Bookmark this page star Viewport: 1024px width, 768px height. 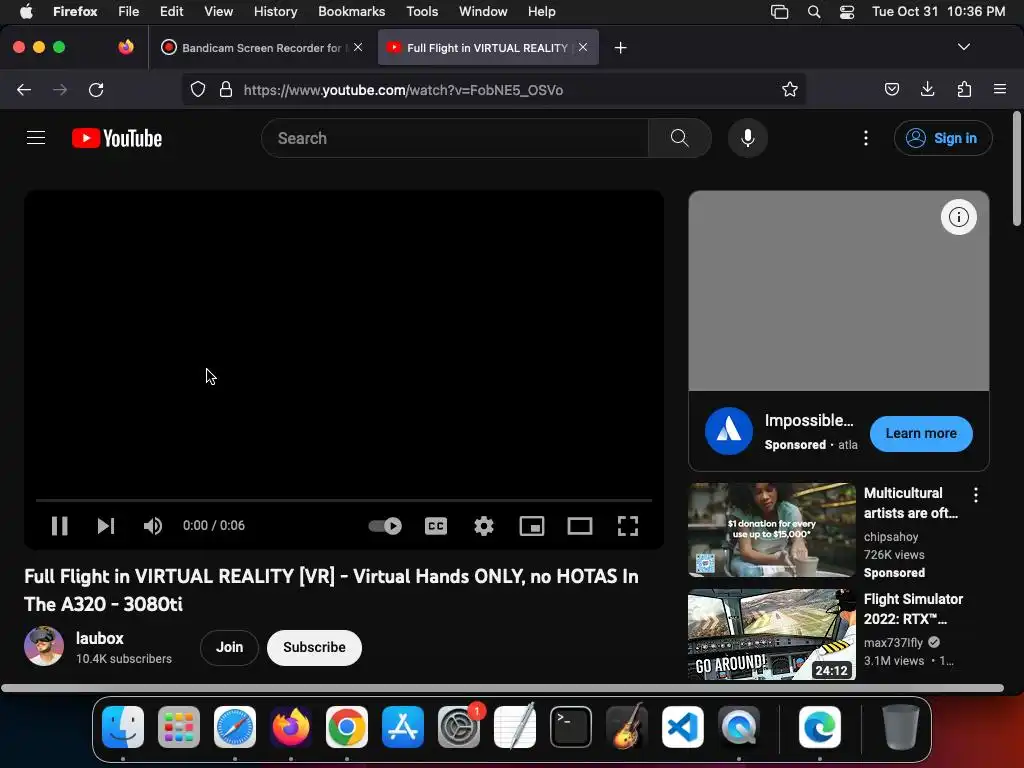[x=790, y=89]
